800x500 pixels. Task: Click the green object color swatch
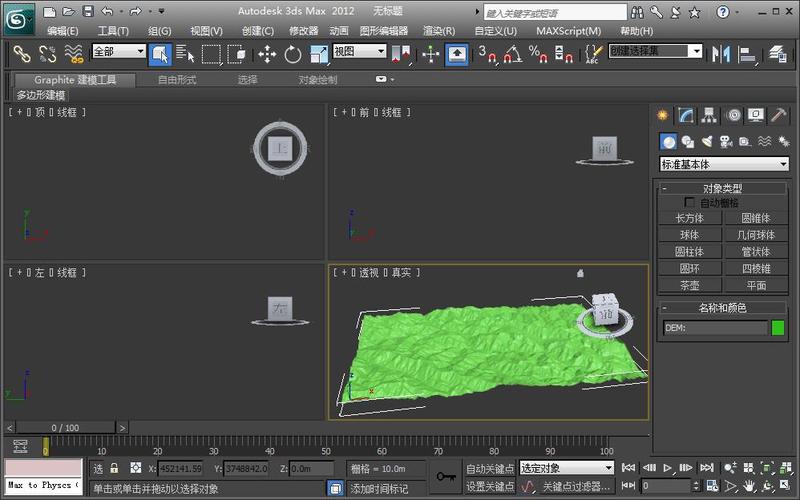778,328
